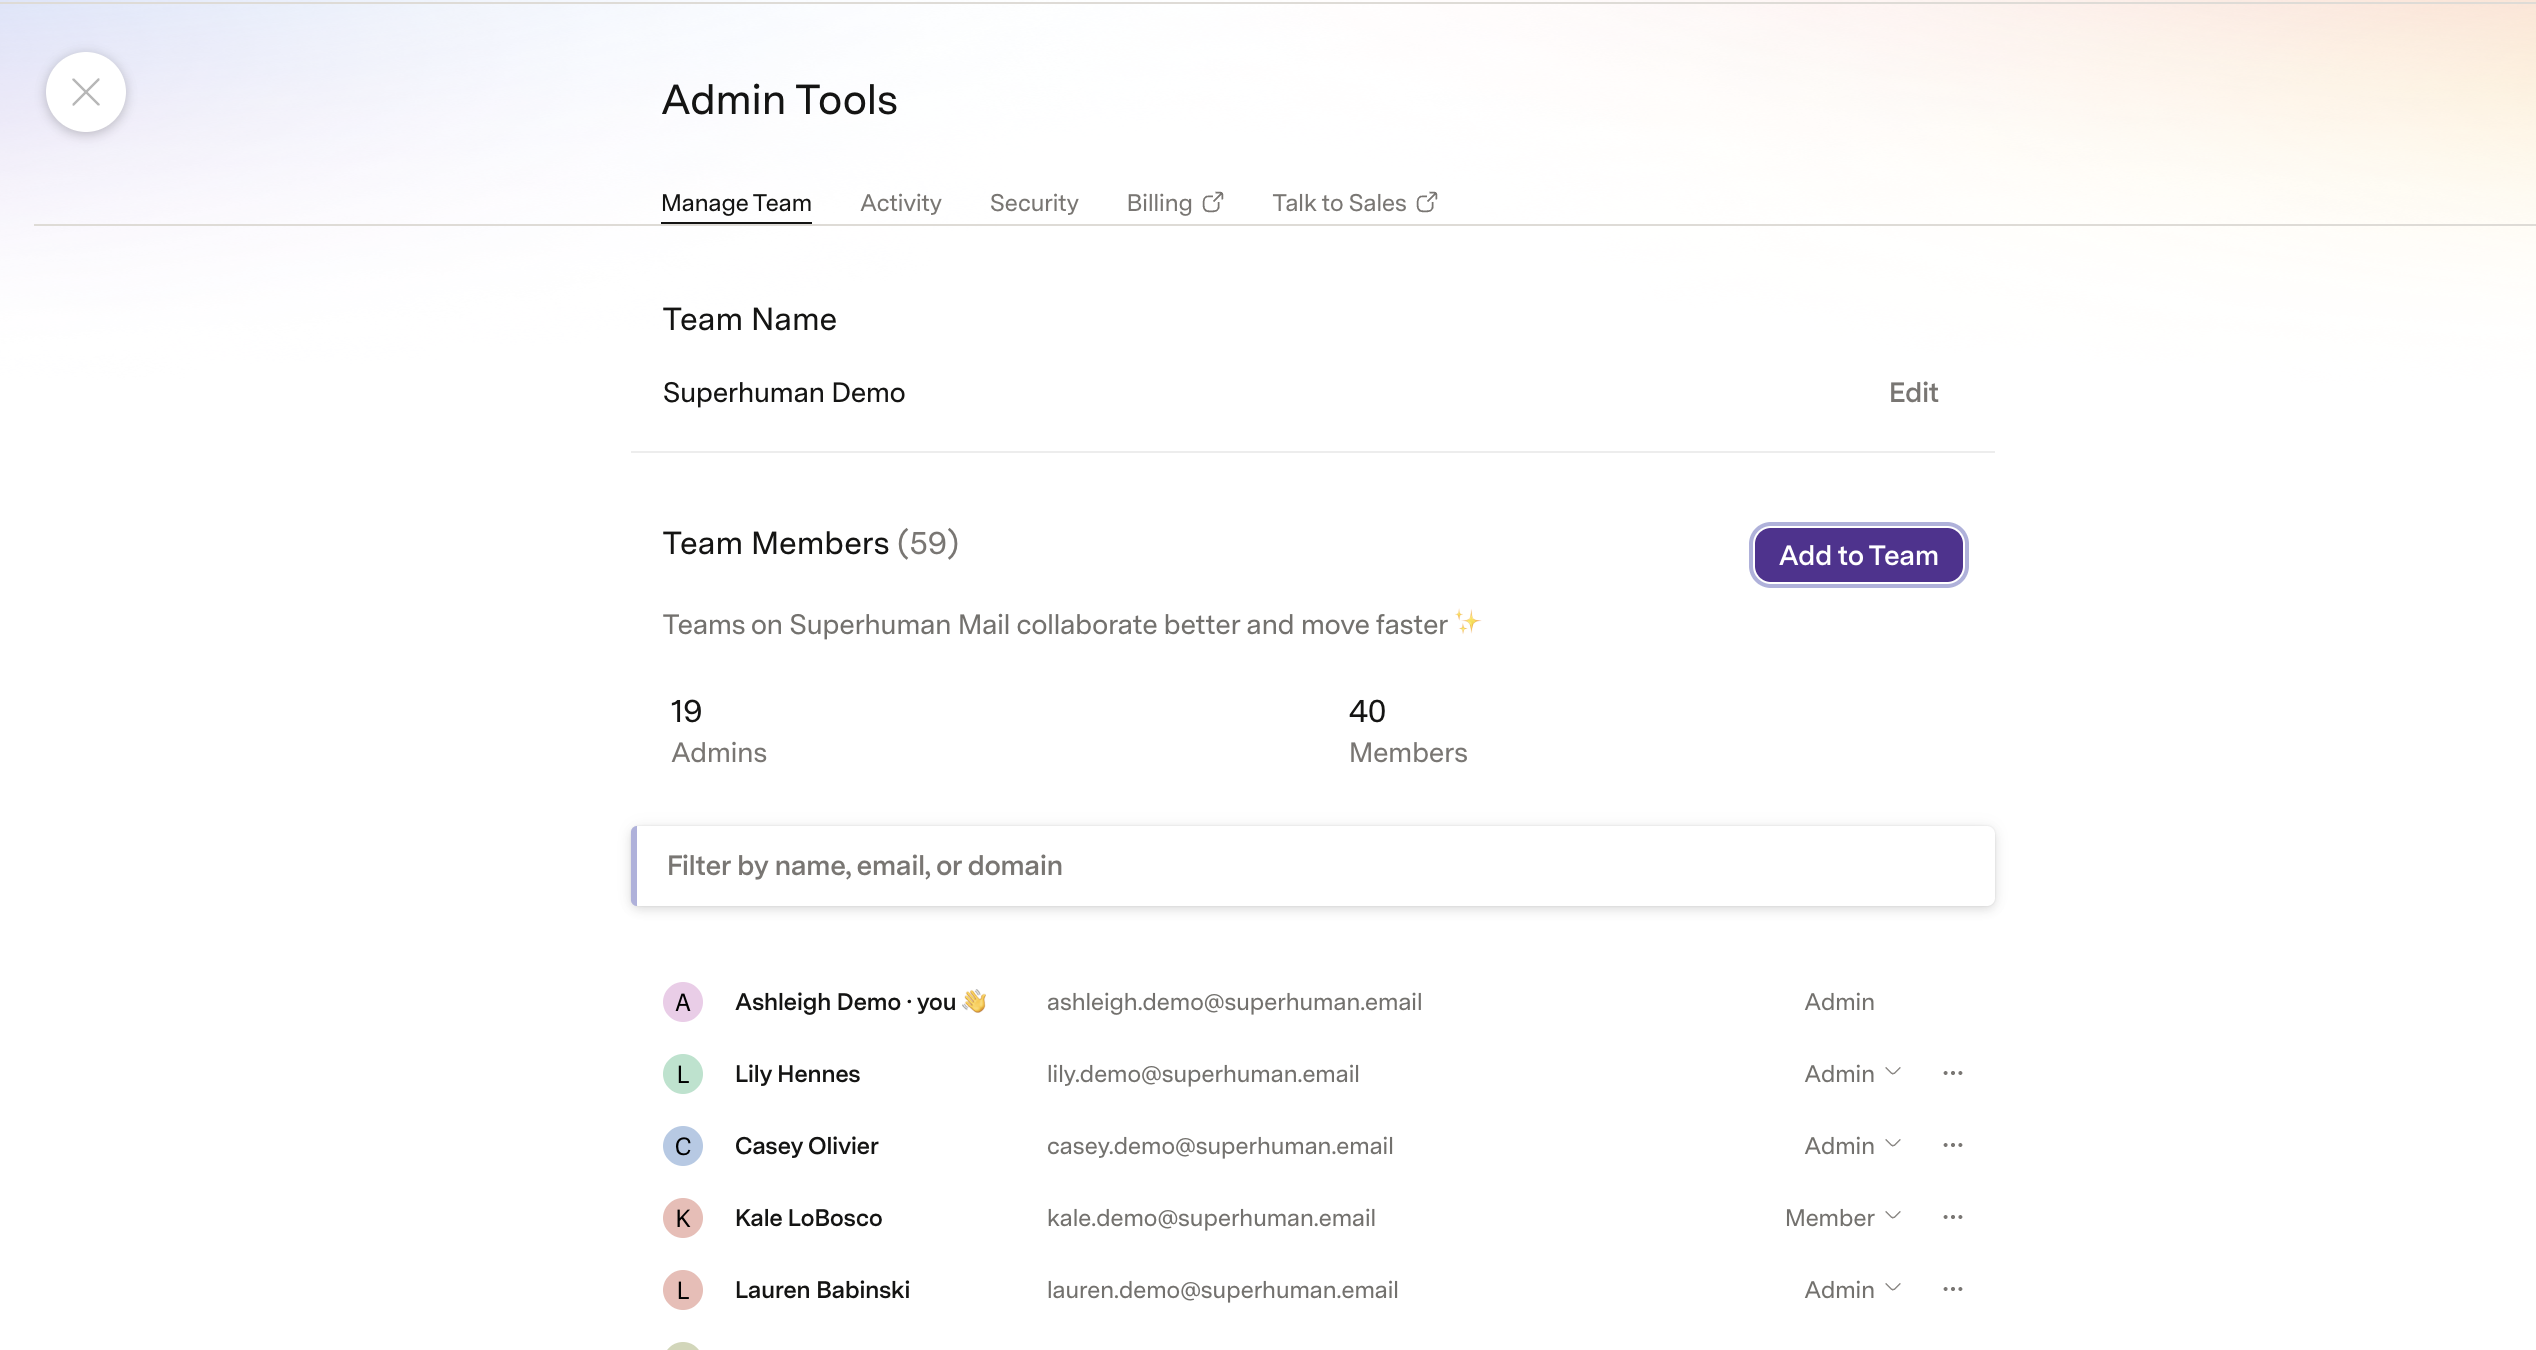Open the Manage Team tab
This screenshot has height=1350, width=2536.
[736, 203]
